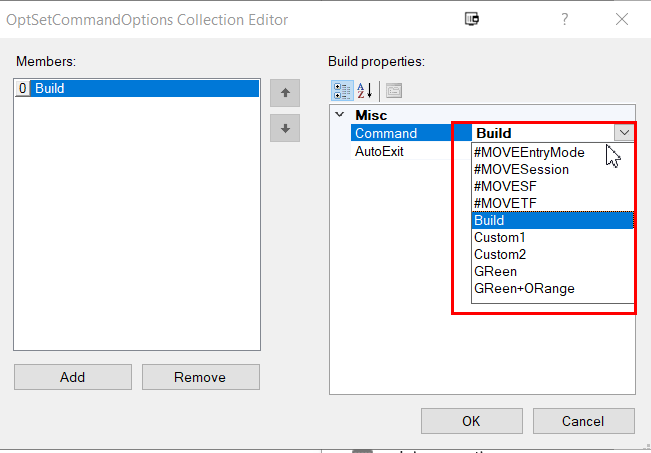Viewport: 651px width, 453px height.
Task: Close the Collection Editor dialog
Action: 622,18
